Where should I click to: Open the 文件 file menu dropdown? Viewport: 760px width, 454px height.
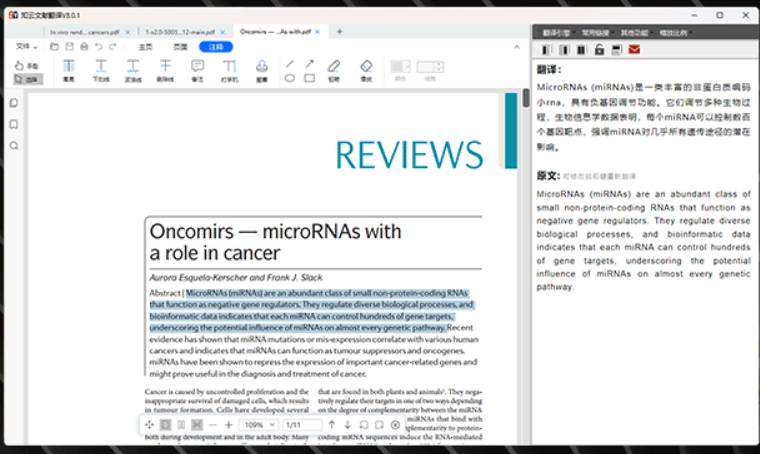click(x=26, y=47)
